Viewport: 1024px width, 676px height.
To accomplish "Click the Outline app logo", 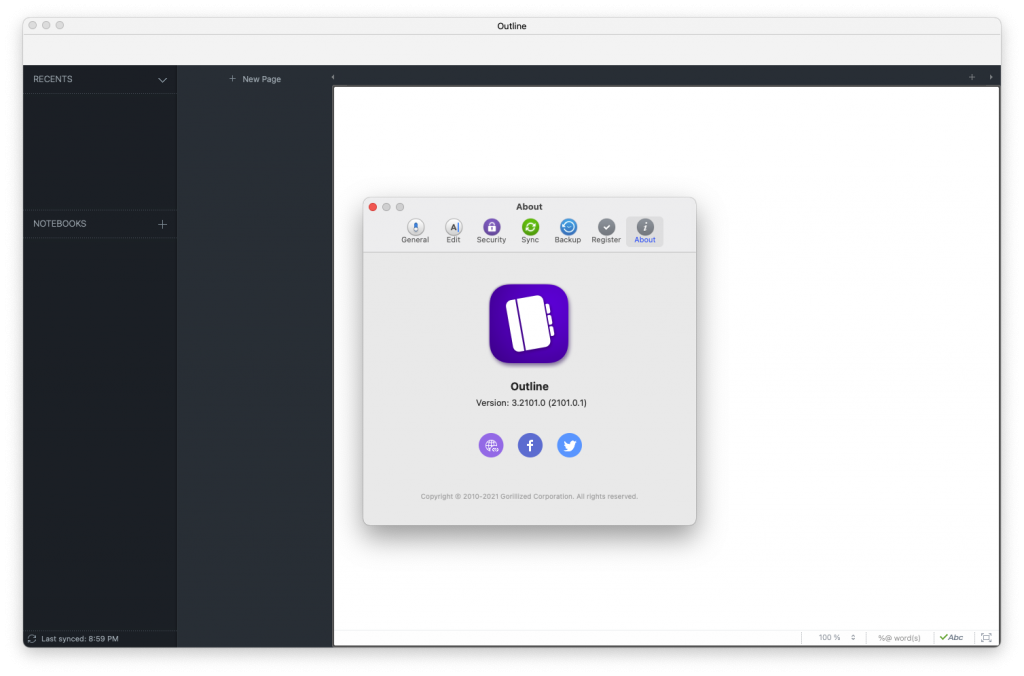I will point(529,323).
